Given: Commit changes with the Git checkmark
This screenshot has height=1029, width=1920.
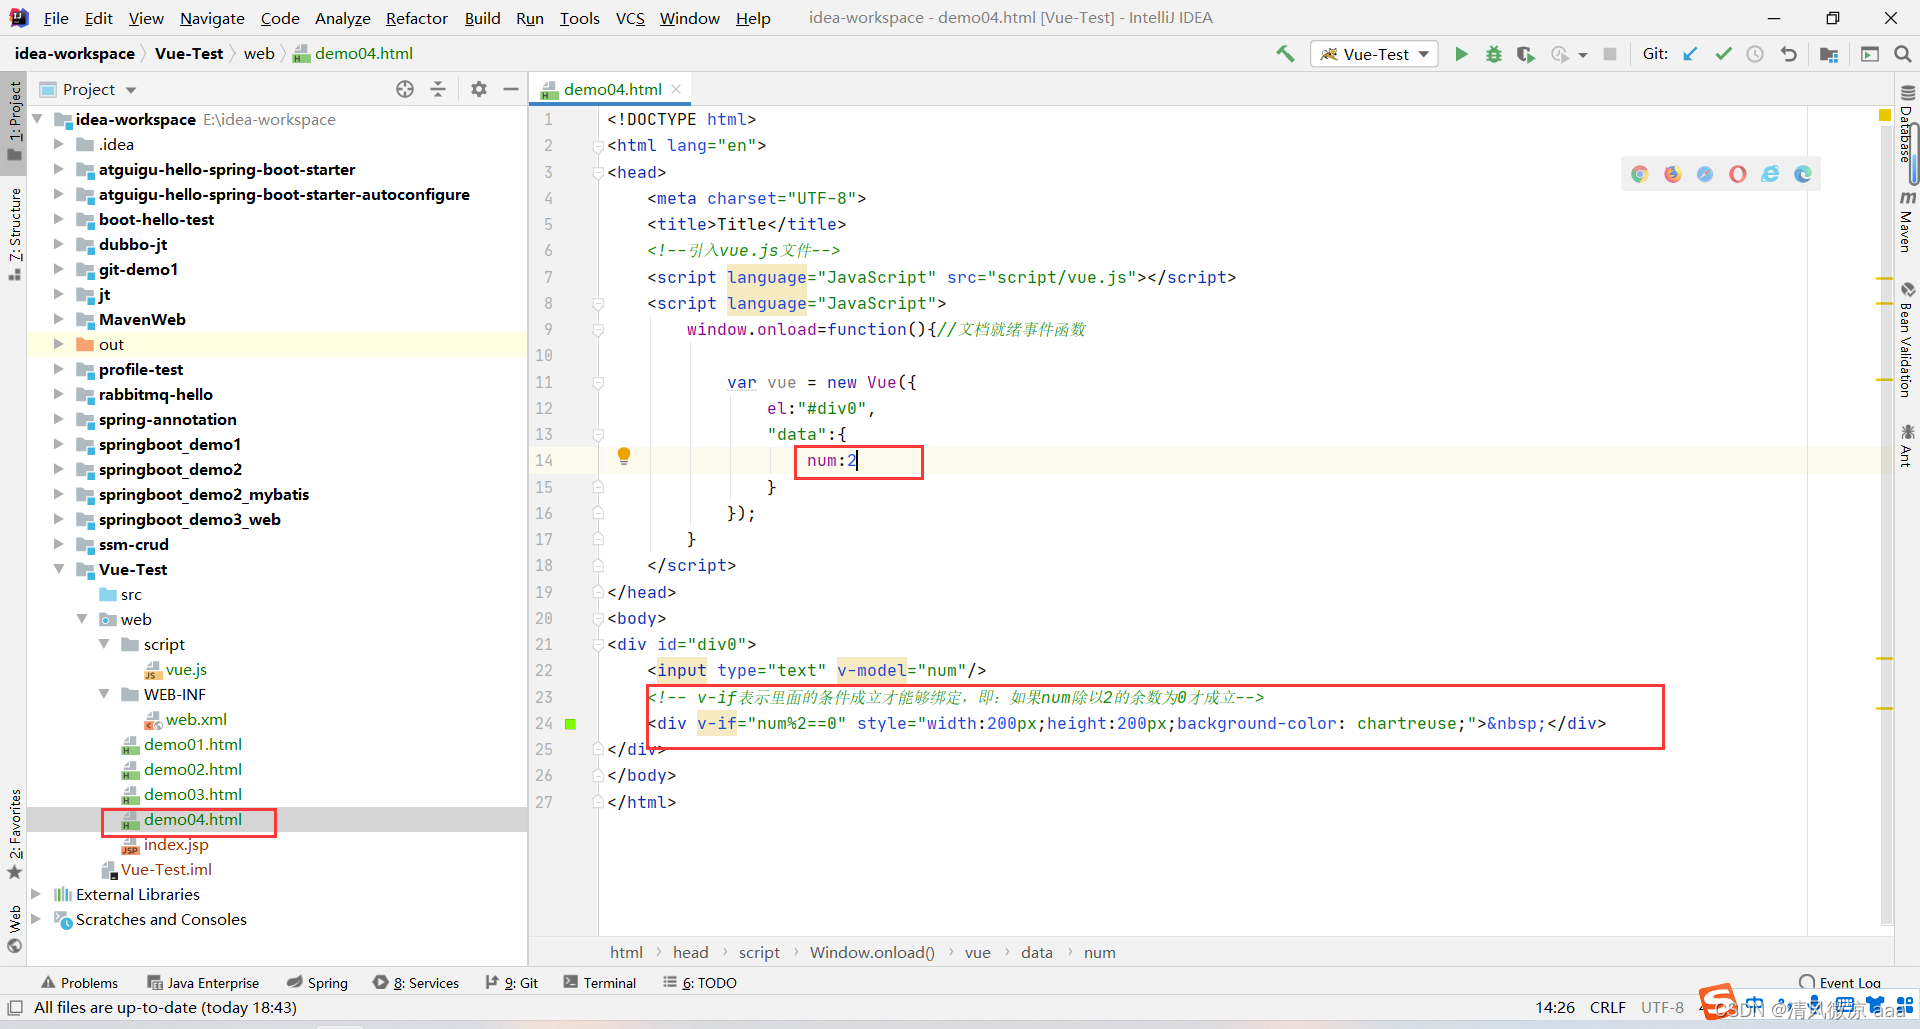Looking at the screenshot, I should tap(1723, 54).
